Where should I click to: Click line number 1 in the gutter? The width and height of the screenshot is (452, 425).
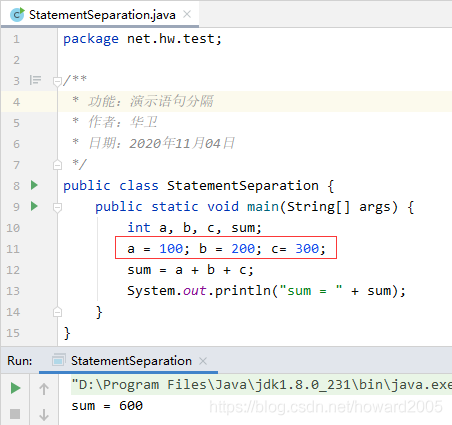[16, 39]
